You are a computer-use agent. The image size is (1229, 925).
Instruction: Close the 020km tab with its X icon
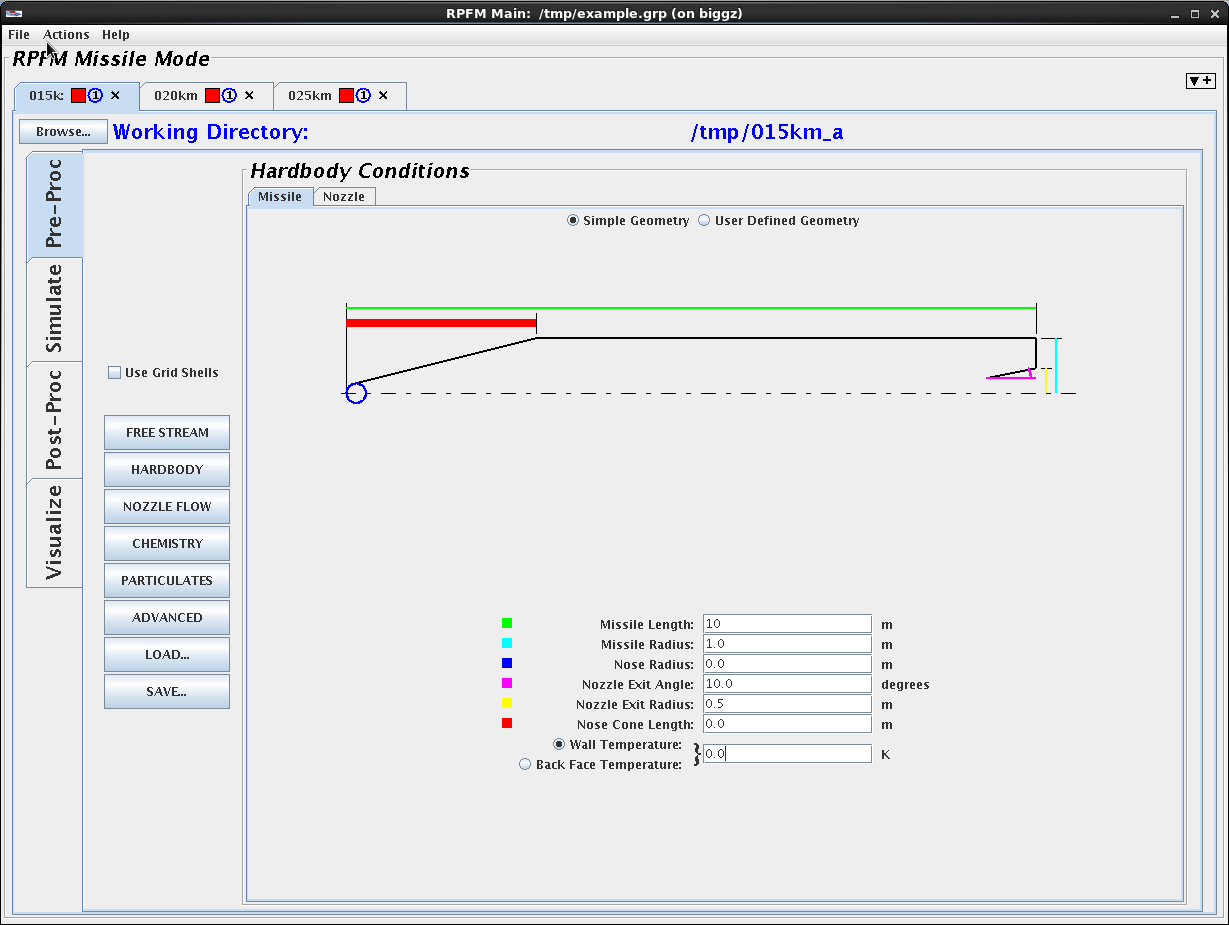coord(249,96)
